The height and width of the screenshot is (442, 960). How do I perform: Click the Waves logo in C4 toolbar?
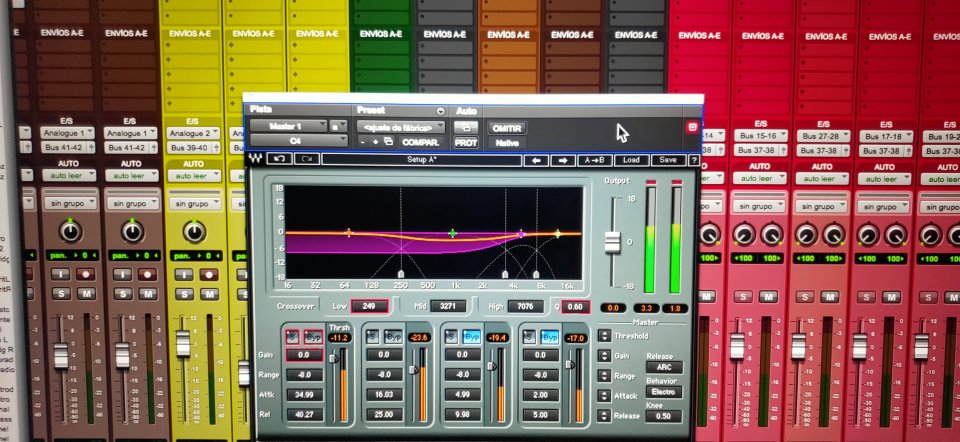pos(255,160)
